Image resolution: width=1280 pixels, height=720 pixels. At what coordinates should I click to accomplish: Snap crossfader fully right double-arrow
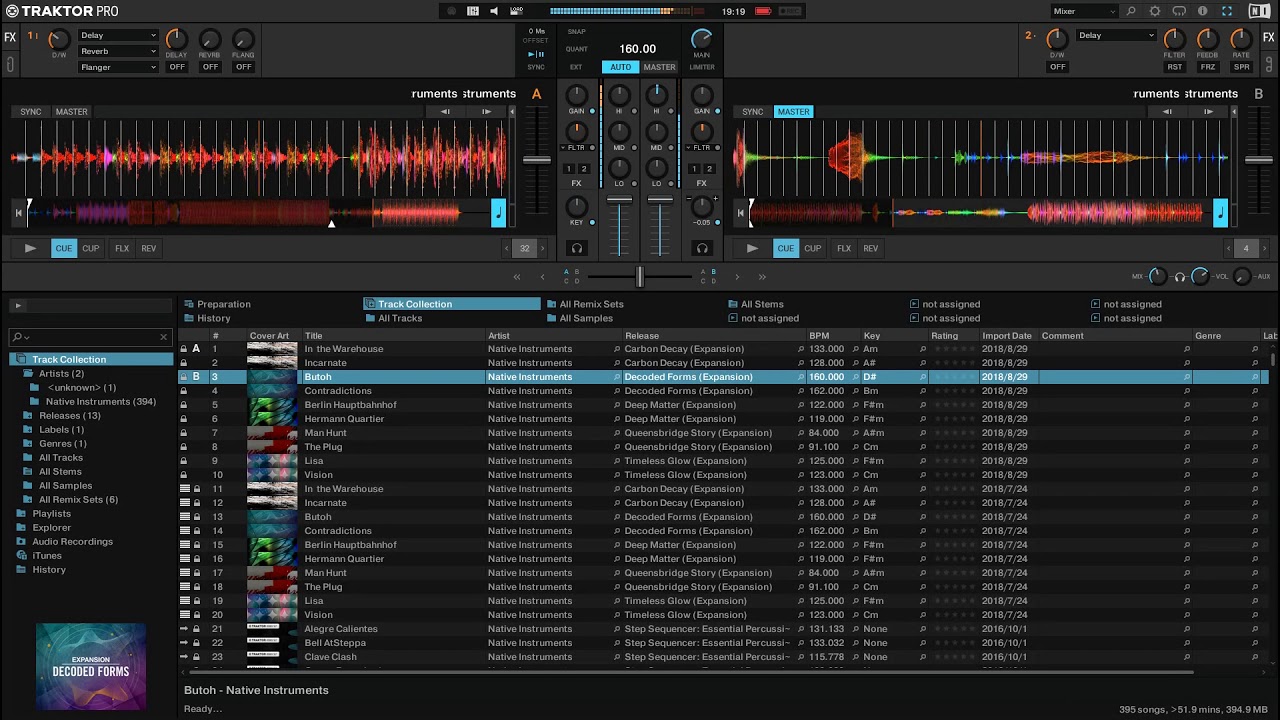point(762,277)
